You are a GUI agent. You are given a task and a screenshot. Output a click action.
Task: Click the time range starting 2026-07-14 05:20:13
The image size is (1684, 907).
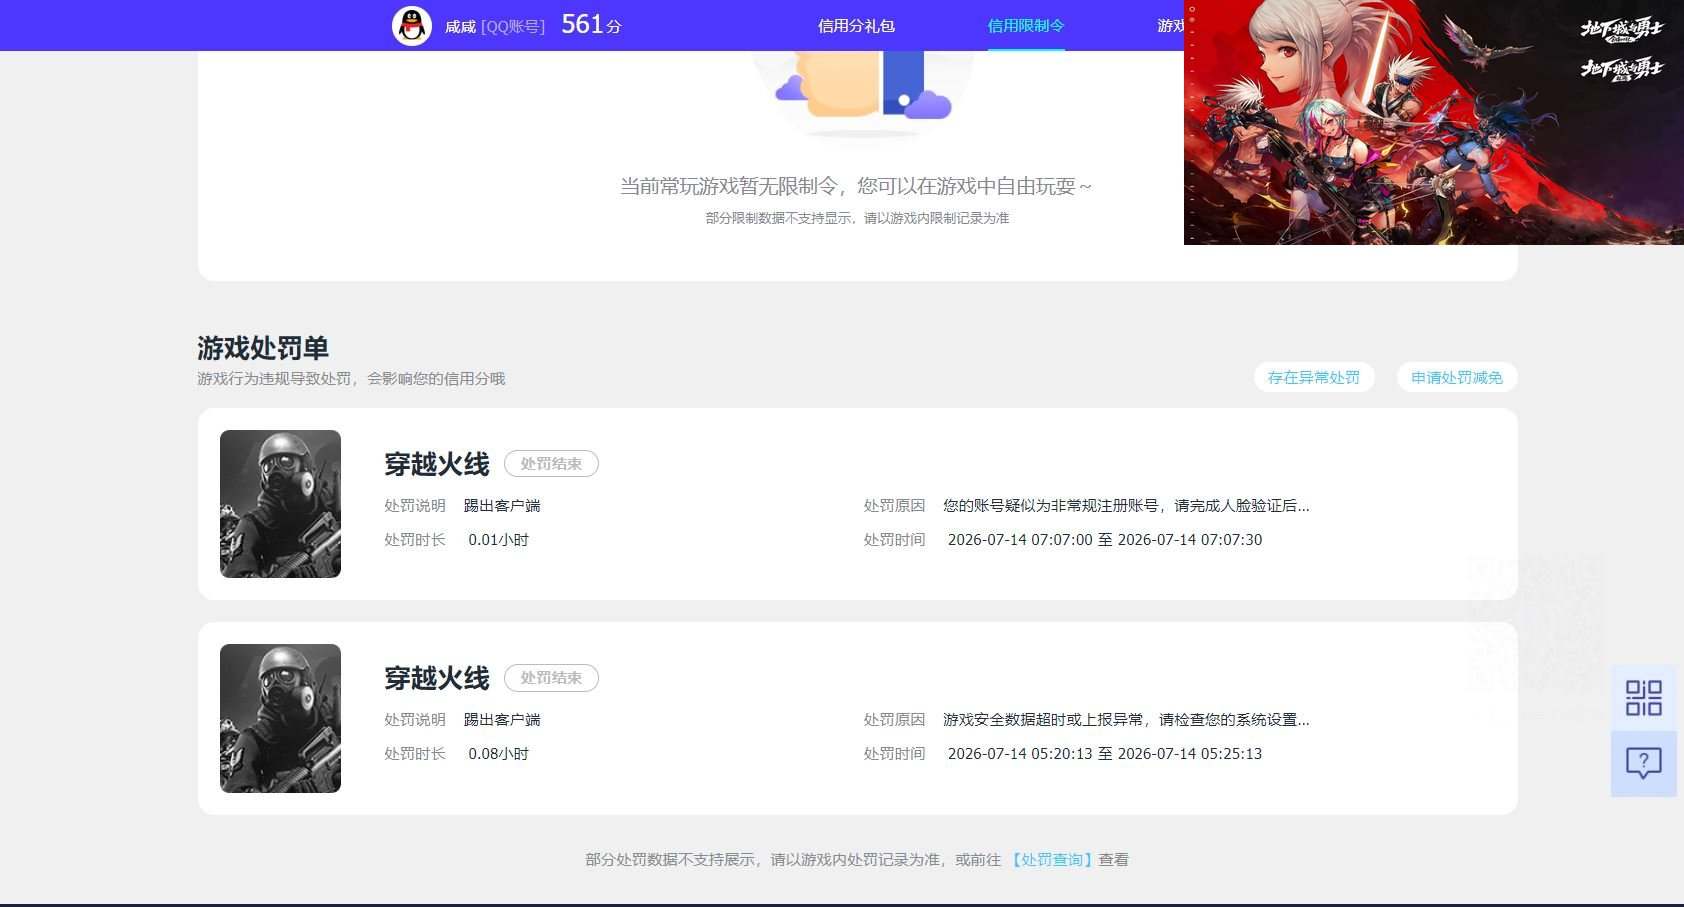pos(1105,754)
